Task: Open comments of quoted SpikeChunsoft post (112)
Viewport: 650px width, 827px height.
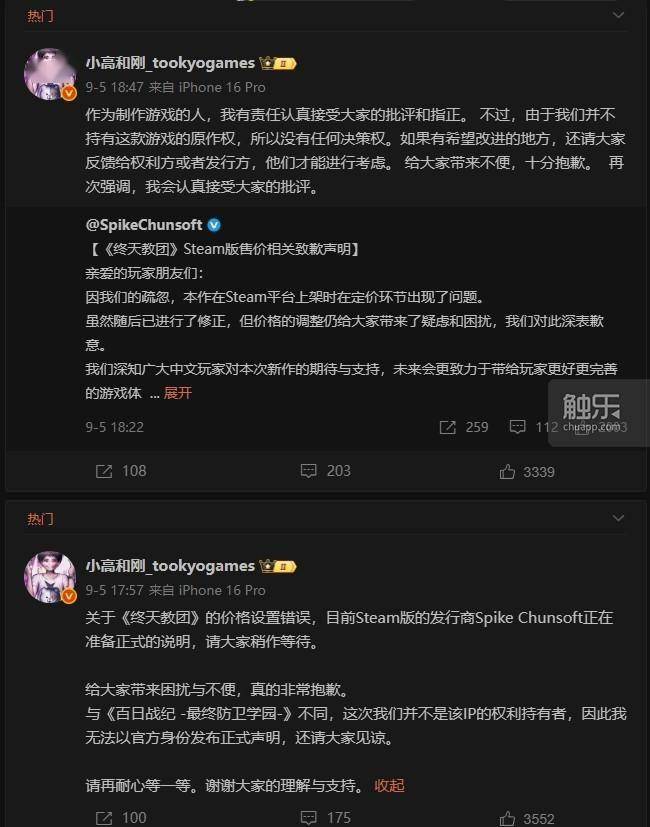Action: pos(533,427)
